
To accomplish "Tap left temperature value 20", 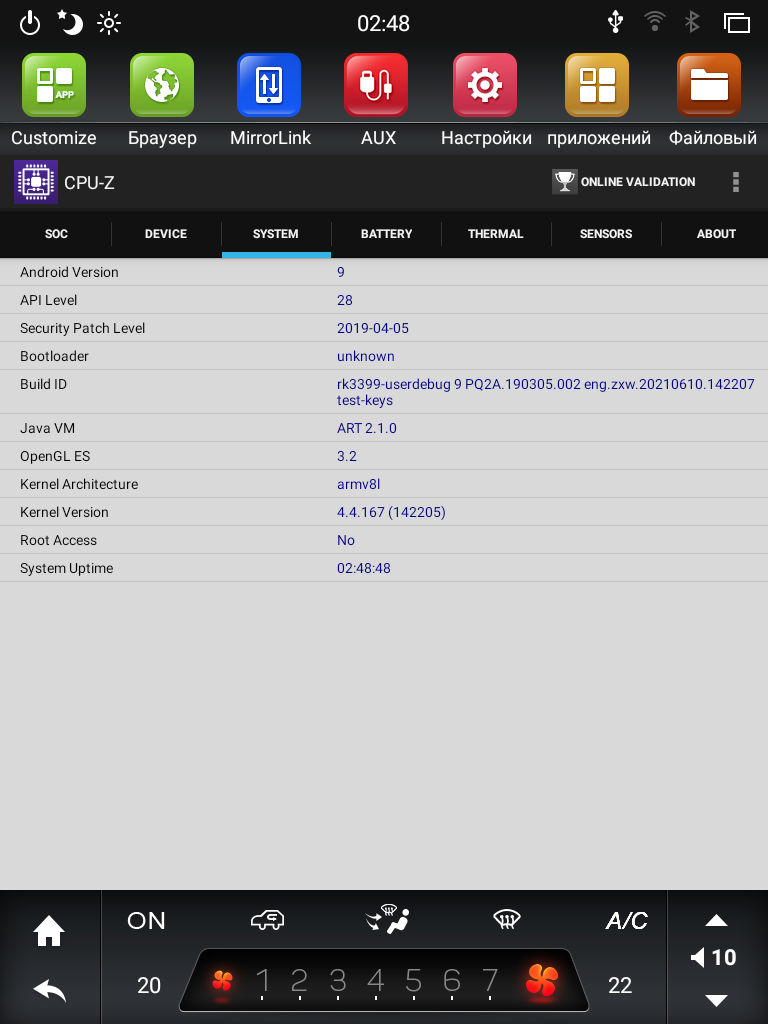I will (x=149, y=985).
